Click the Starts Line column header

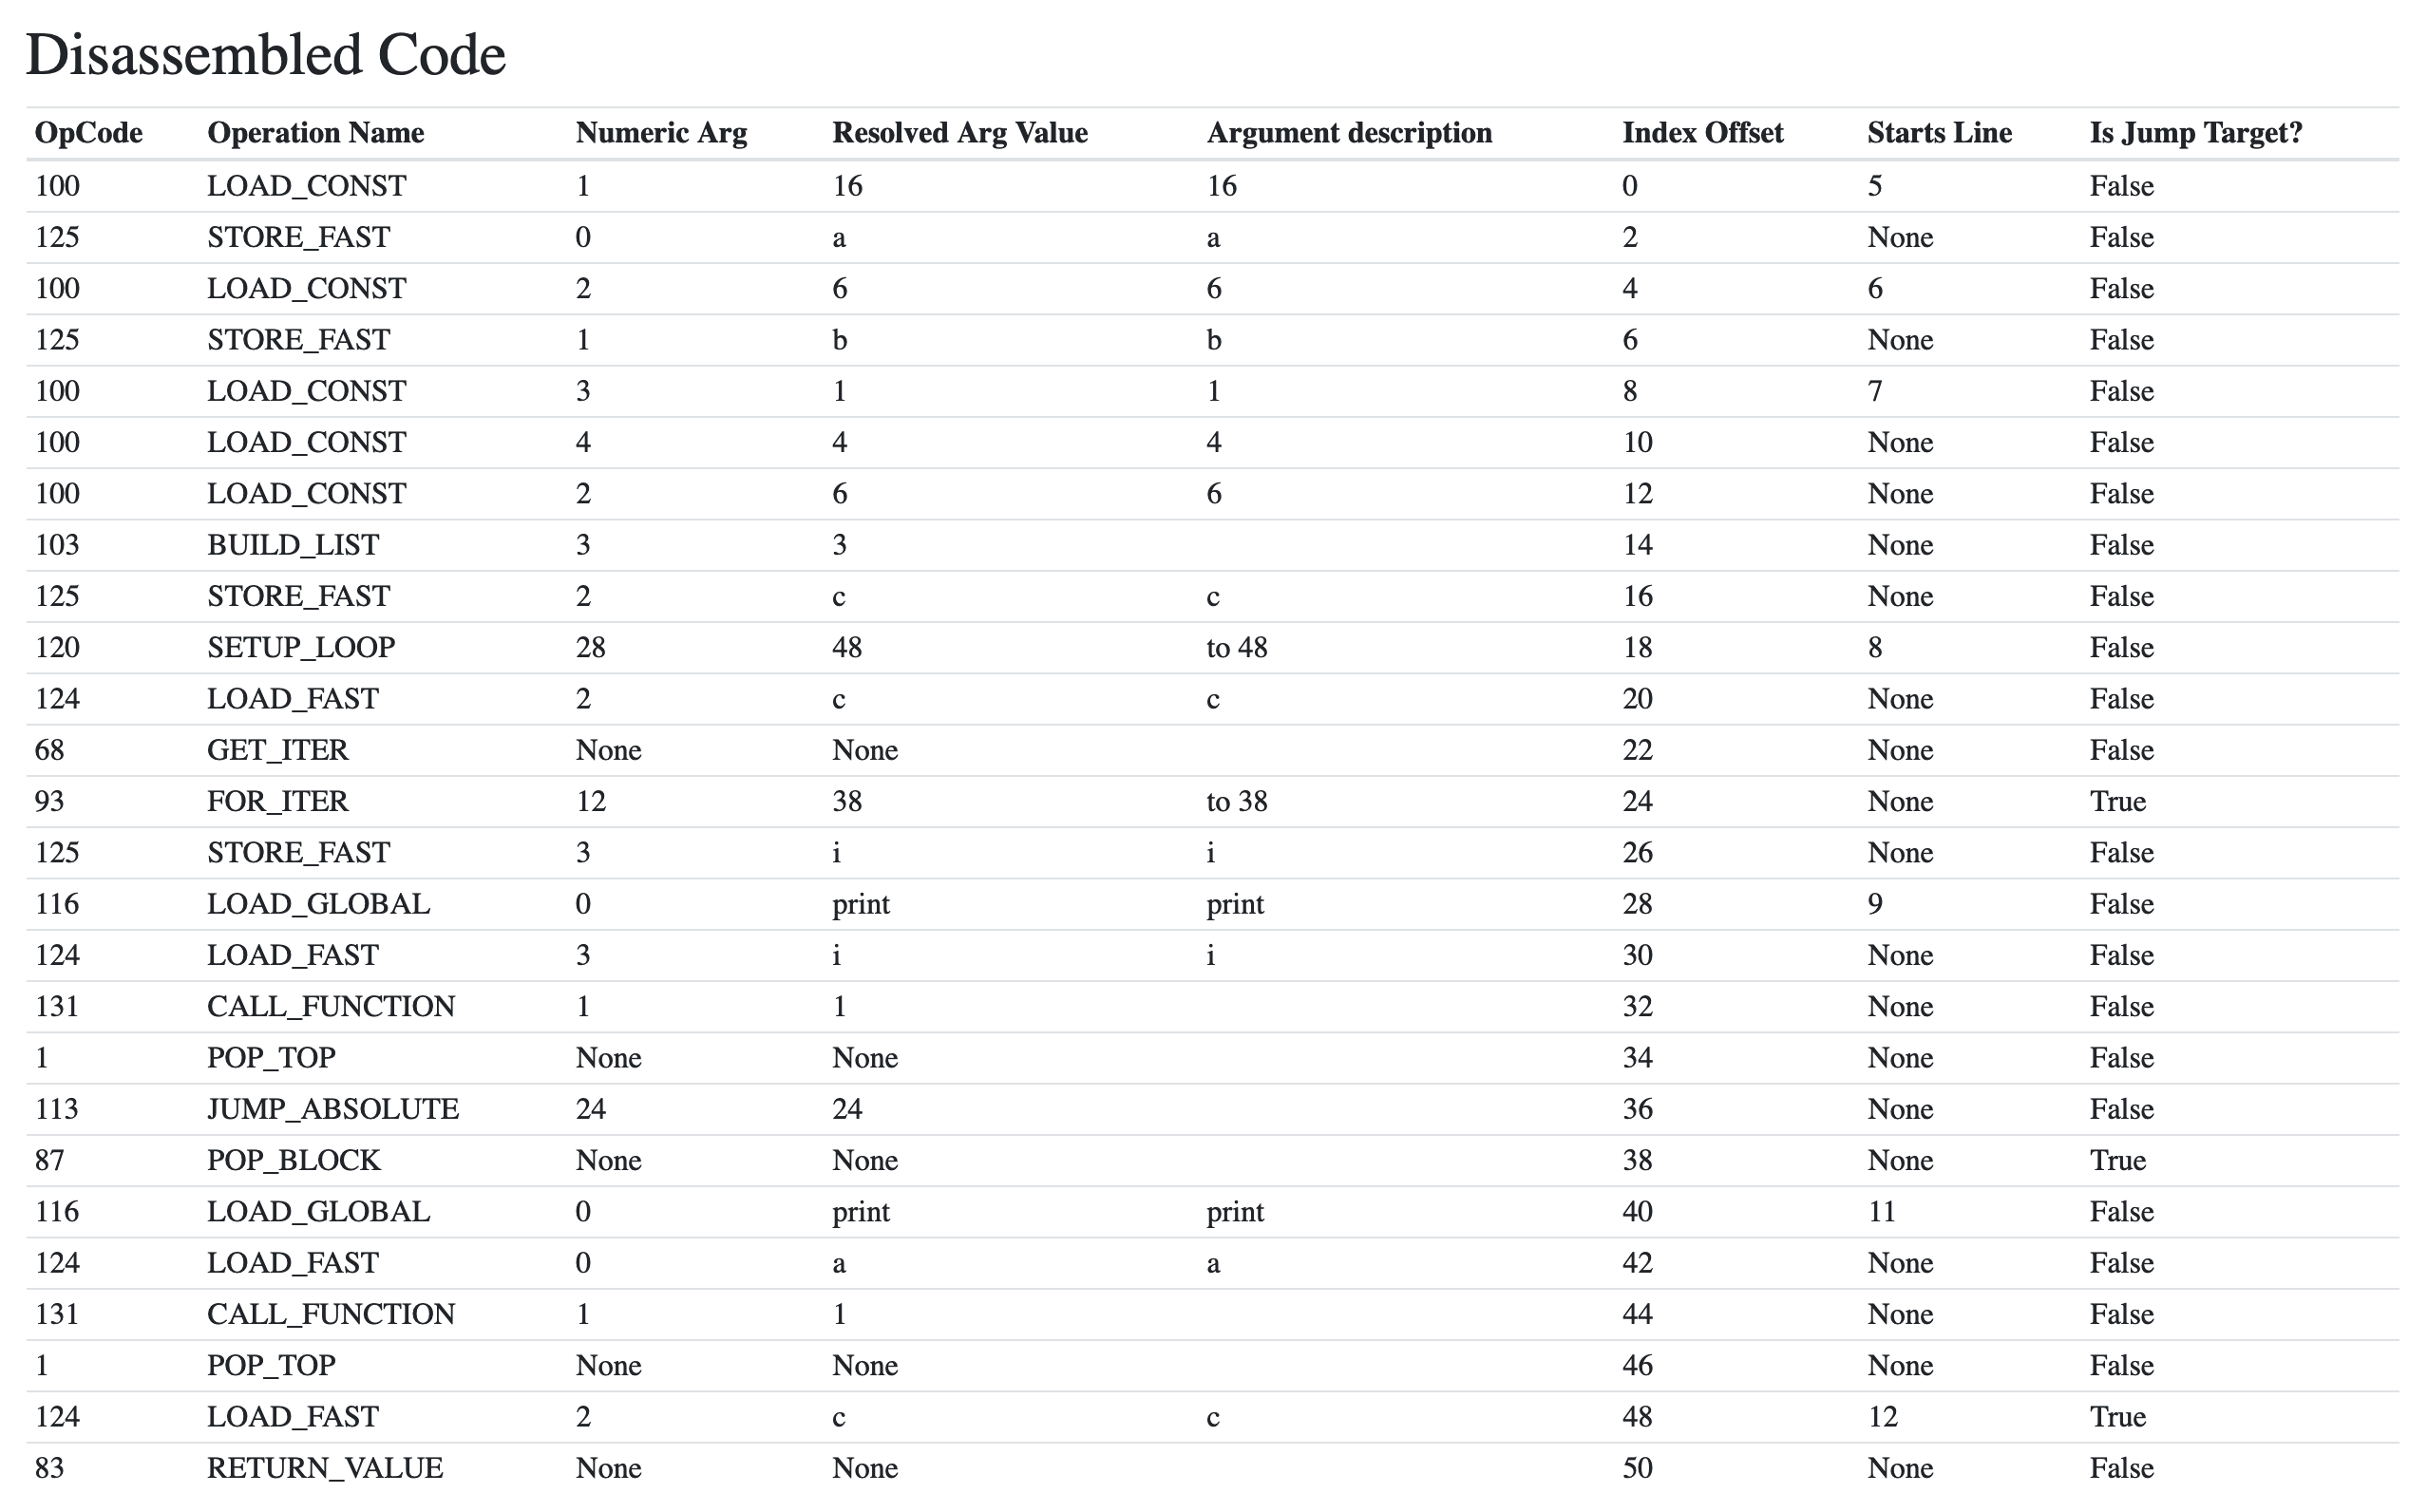[x=1938, y=133]
